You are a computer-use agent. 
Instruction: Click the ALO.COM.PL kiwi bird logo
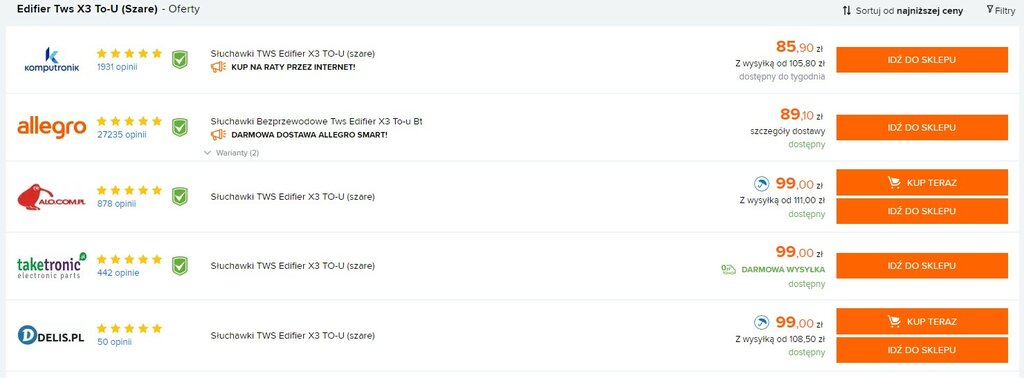pos(52,197)
